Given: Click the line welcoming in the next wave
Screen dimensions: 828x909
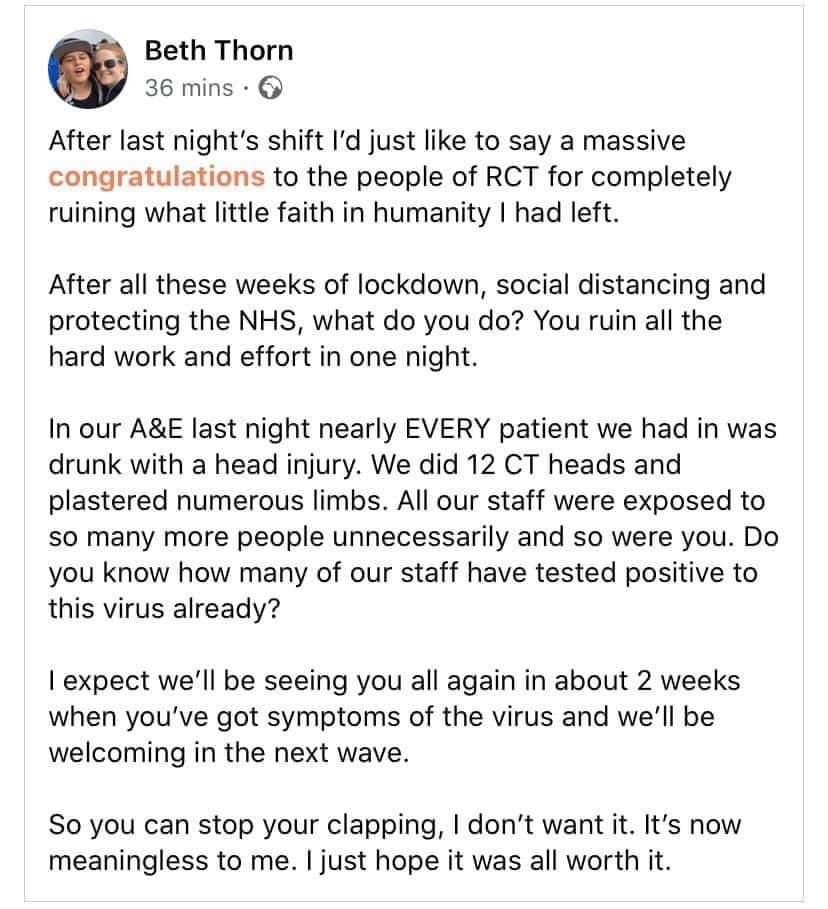Looking at the screenshot, I should [229, 752].
